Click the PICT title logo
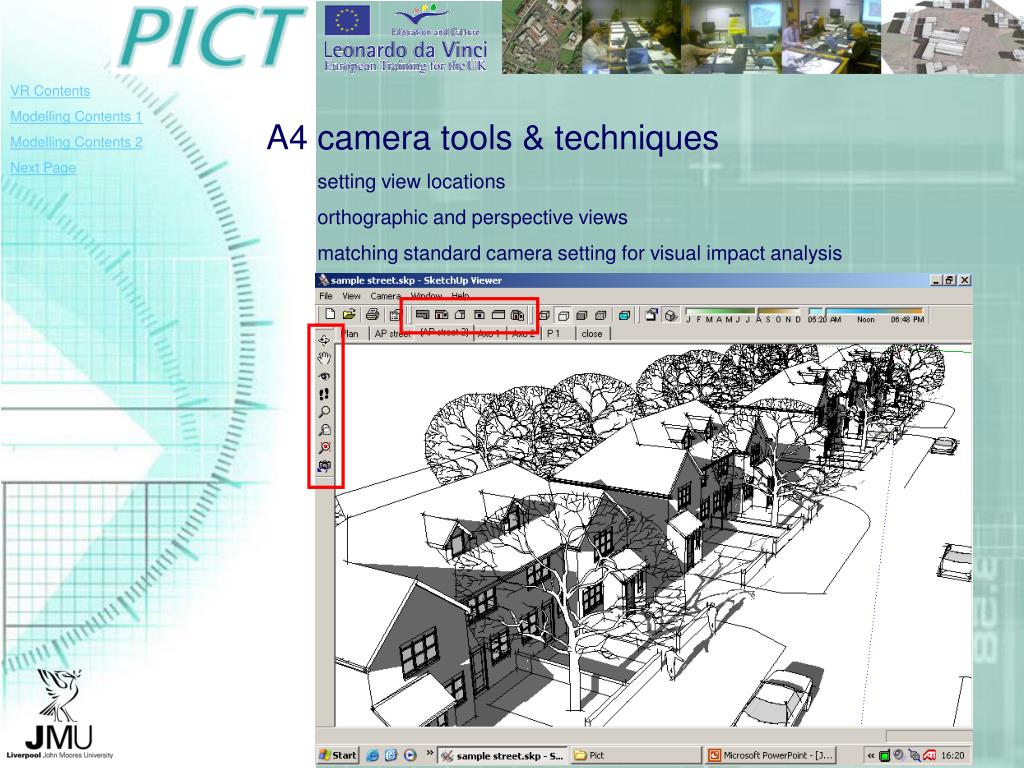 212,36
